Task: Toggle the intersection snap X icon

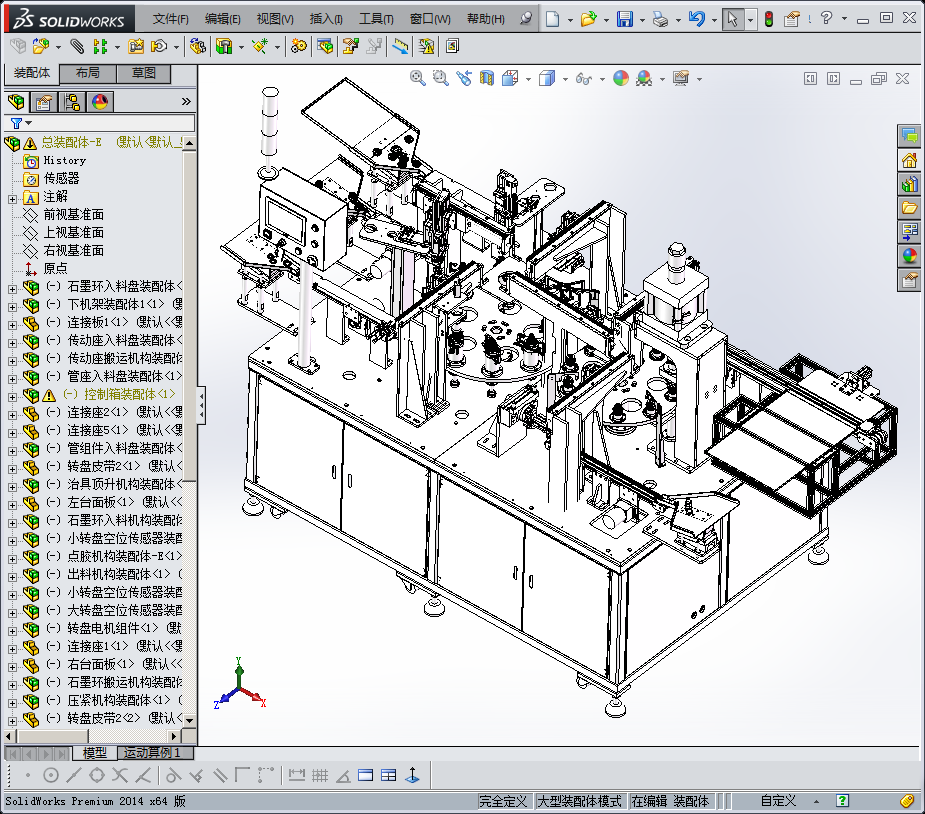Action: click(120, 775)
